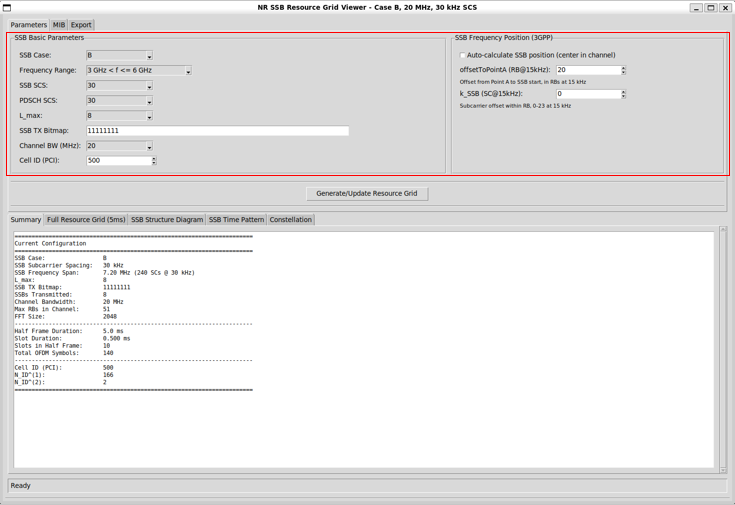Decrease k_SSB value with down arrow
The height and width of the screenshot is (505, 735).
coord(623,96)
